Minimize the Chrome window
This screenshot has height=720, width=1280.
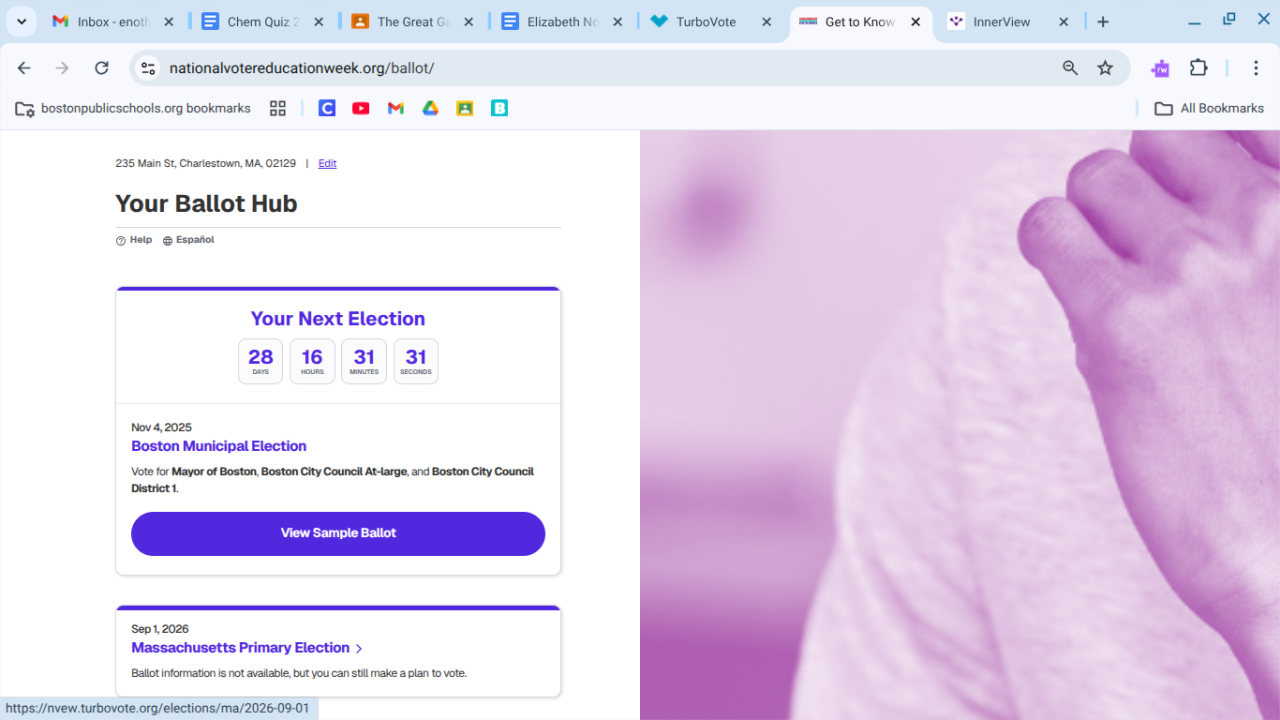coord(1194,22)
